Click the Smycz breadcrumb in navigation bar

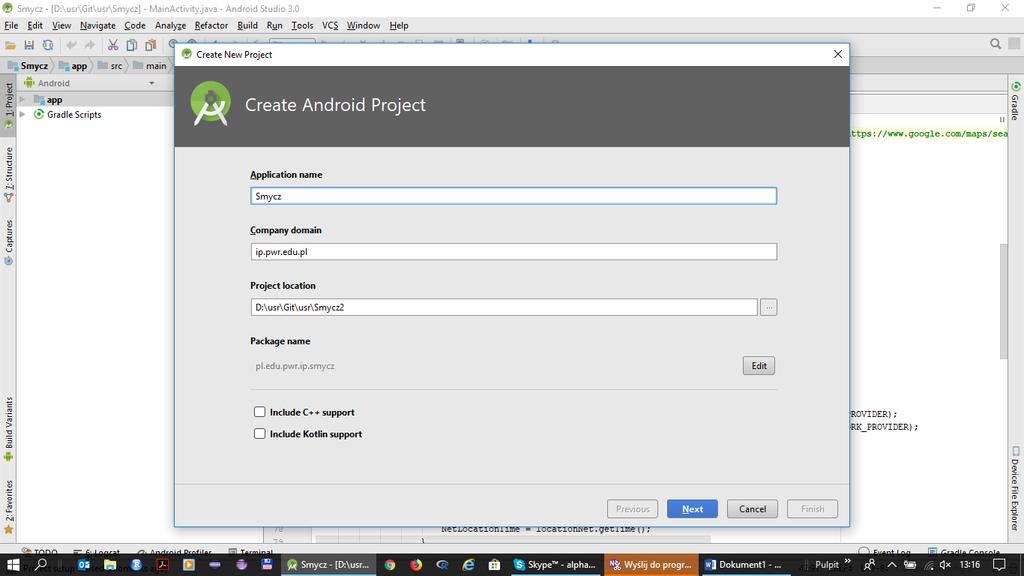27,65
